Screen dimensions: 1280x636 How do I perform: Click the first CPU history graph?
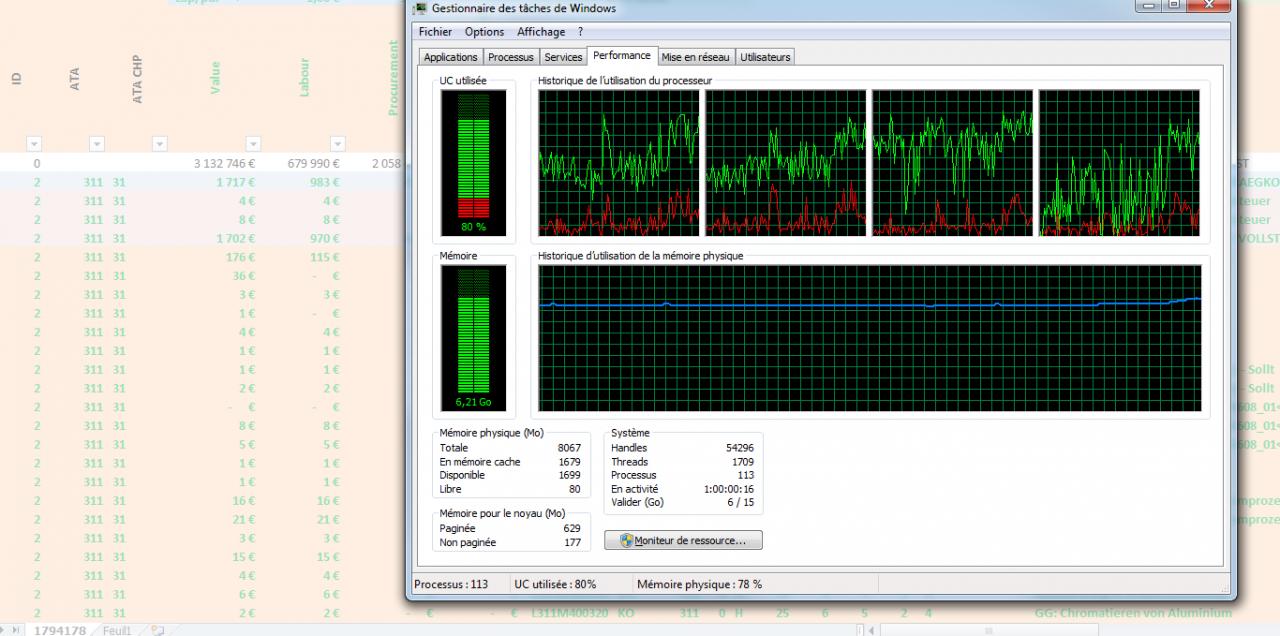[x=618, y=163]
